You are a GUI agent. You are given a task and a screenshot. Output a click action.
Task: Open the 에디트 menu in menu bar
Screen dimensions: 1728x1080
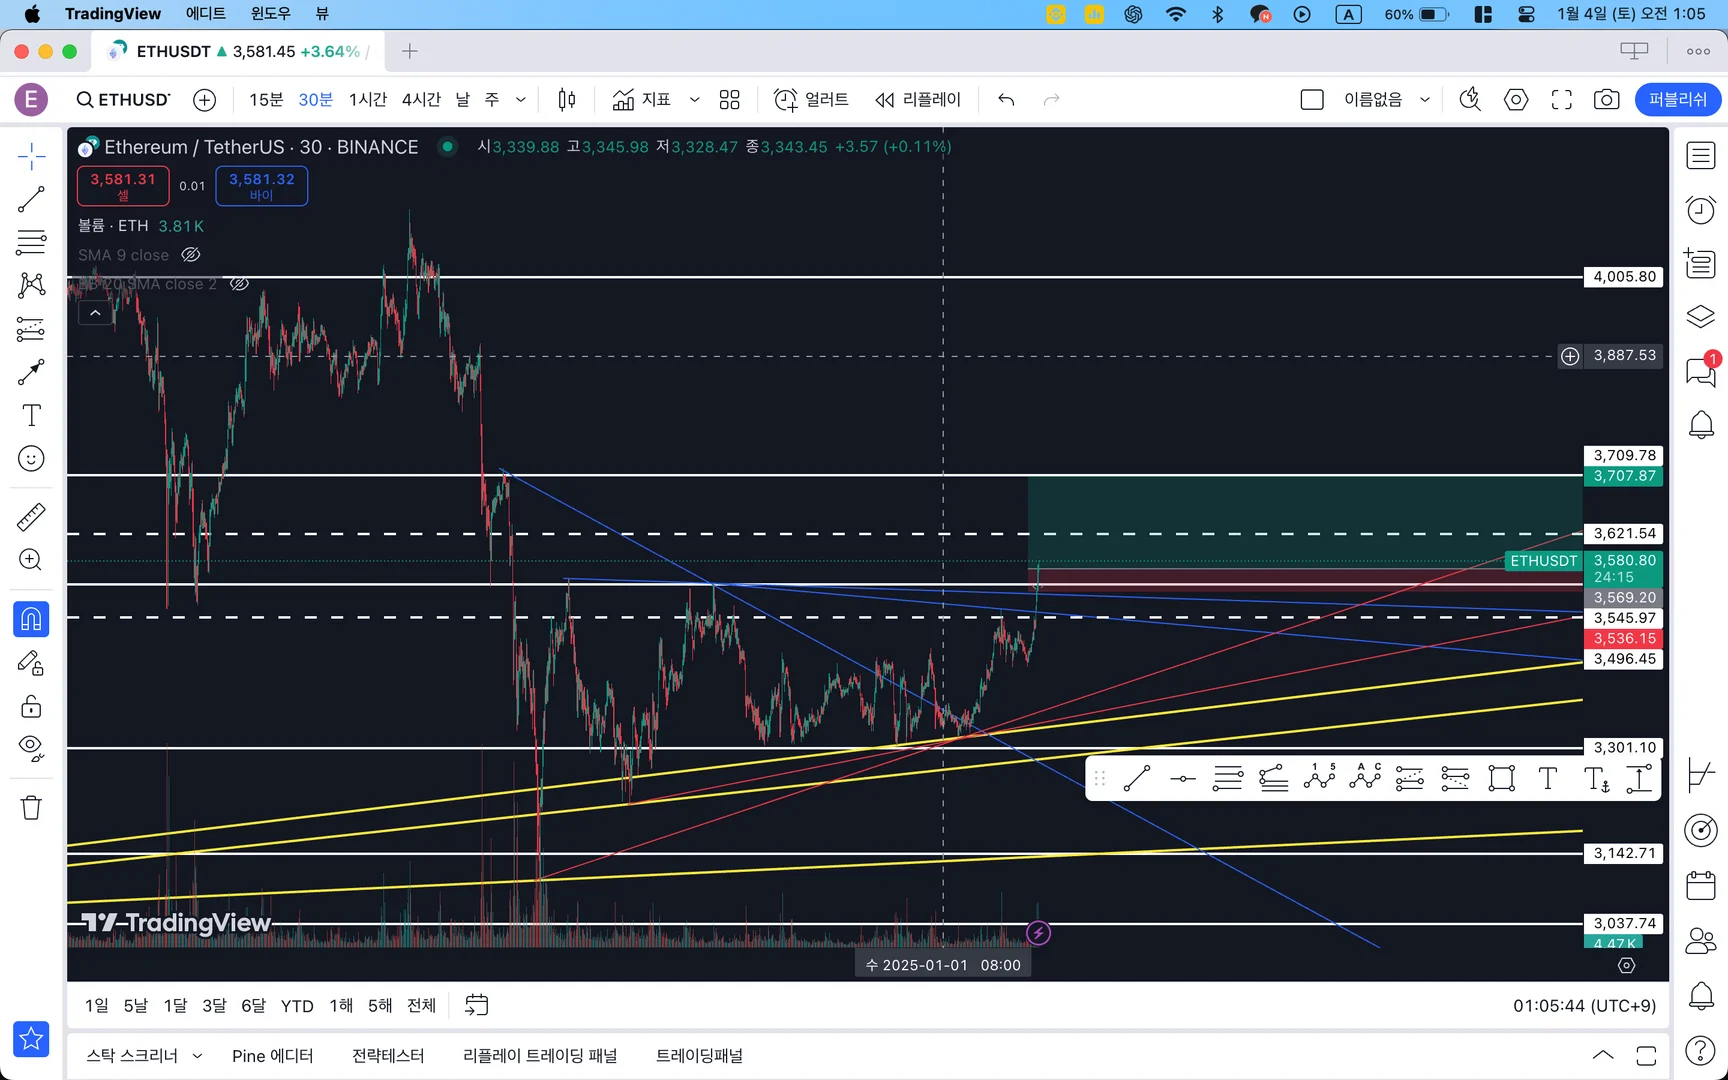206,14
